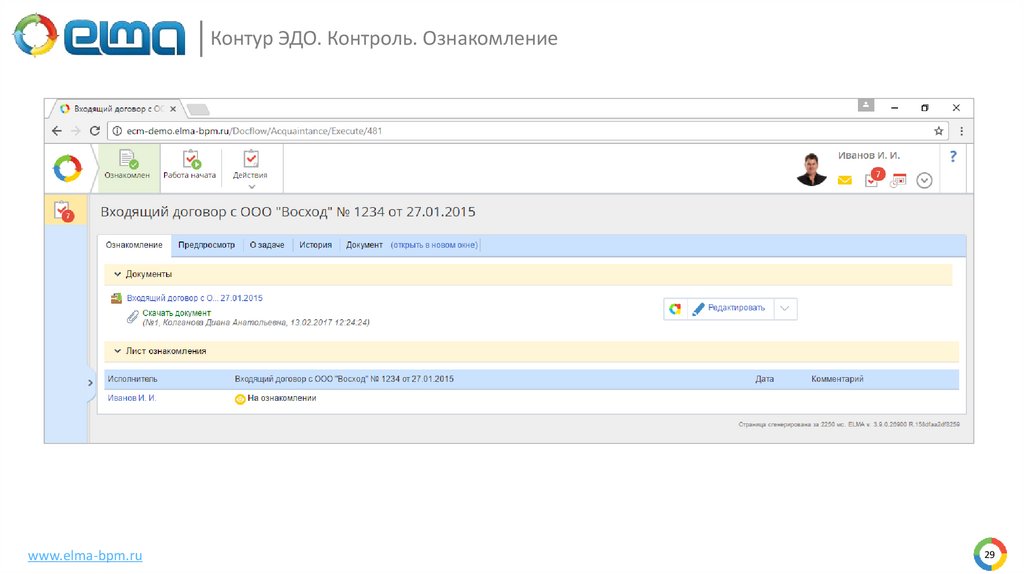Switch to the Предпросмотр tab
Image resolution: width=1024 pixels, height=574 pixels.
coord(206,245)
